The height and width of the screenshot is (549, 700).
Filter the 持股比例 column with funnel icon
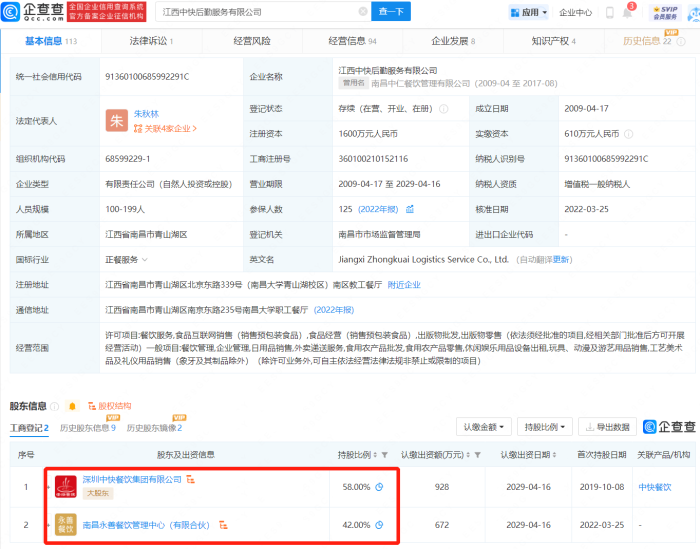(x=385, y=455)
